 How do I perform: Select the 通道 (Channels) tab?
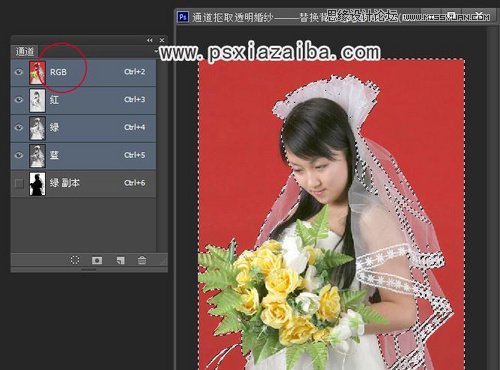coord(25,51)
